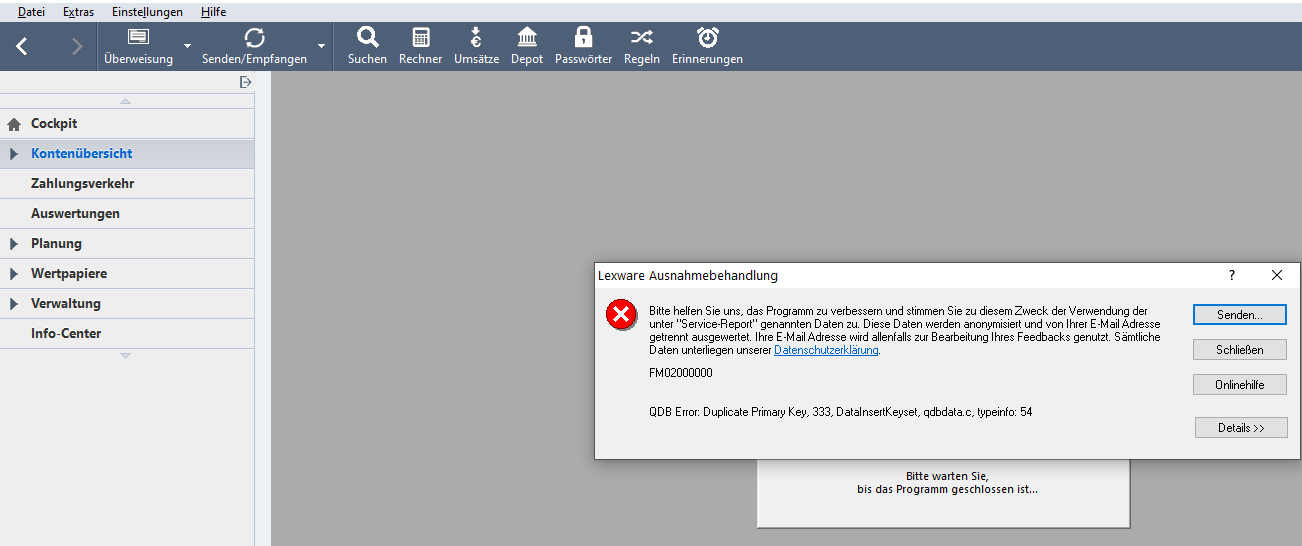The image size is (1302, 546).
Task: Open Info-Center in the sidebar
Action: 127,334
